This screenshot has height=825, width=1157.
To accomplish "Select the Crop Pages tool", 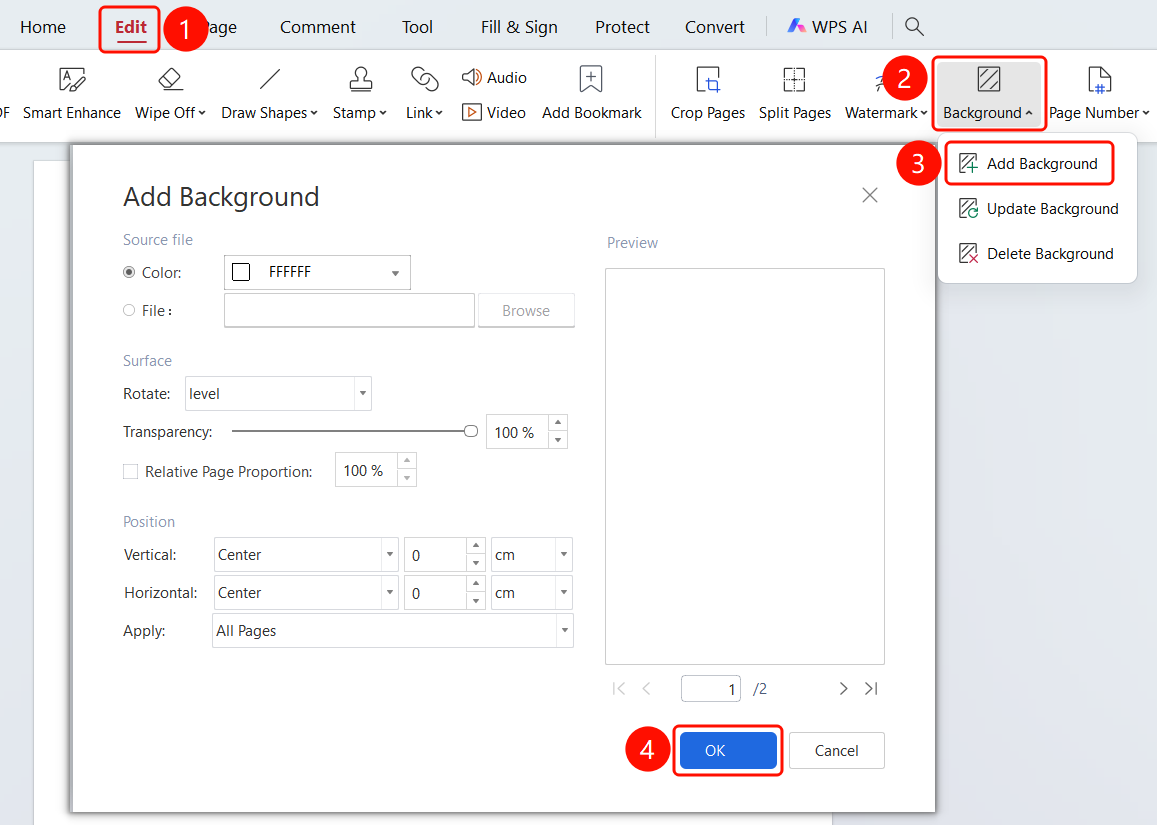I will [708, 94].
